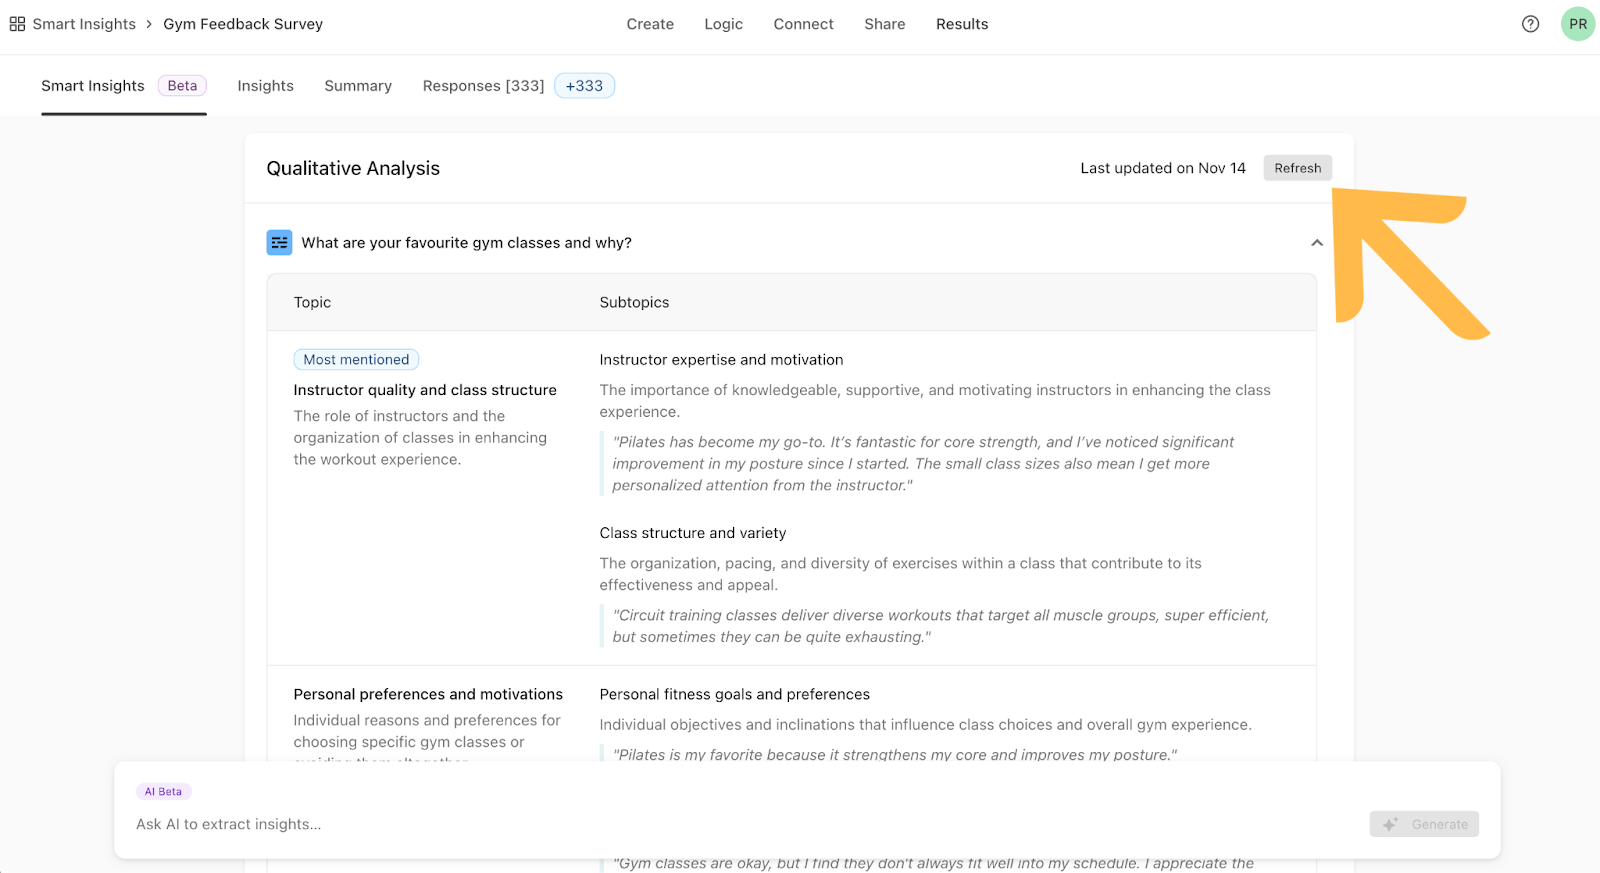
Task: Click Gym Feedback Survey breadcrumb
Action: tap(243, 24)
